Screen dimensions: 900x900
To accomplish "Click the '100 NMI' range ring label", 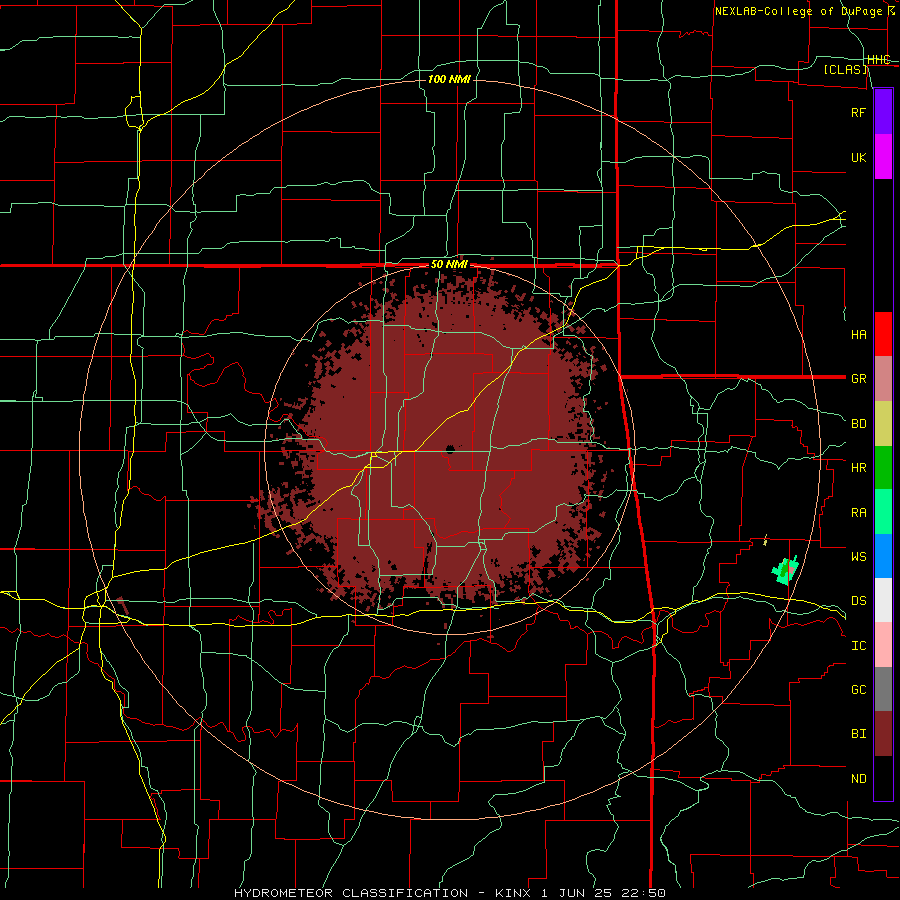I will pos(449,79).
